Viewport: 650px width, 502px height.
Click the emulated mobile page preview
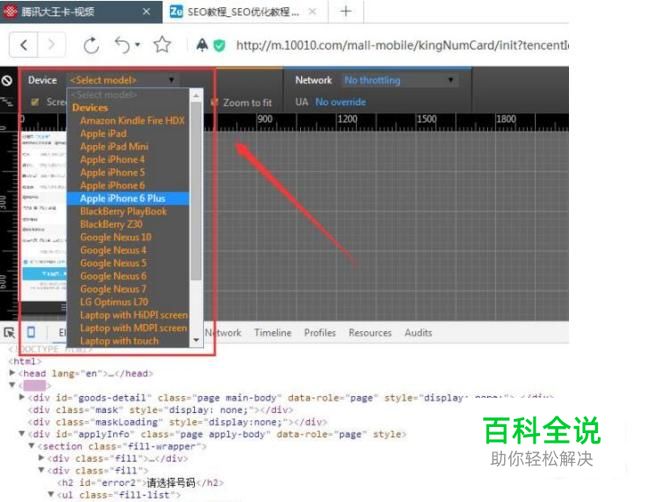(44, 216)
